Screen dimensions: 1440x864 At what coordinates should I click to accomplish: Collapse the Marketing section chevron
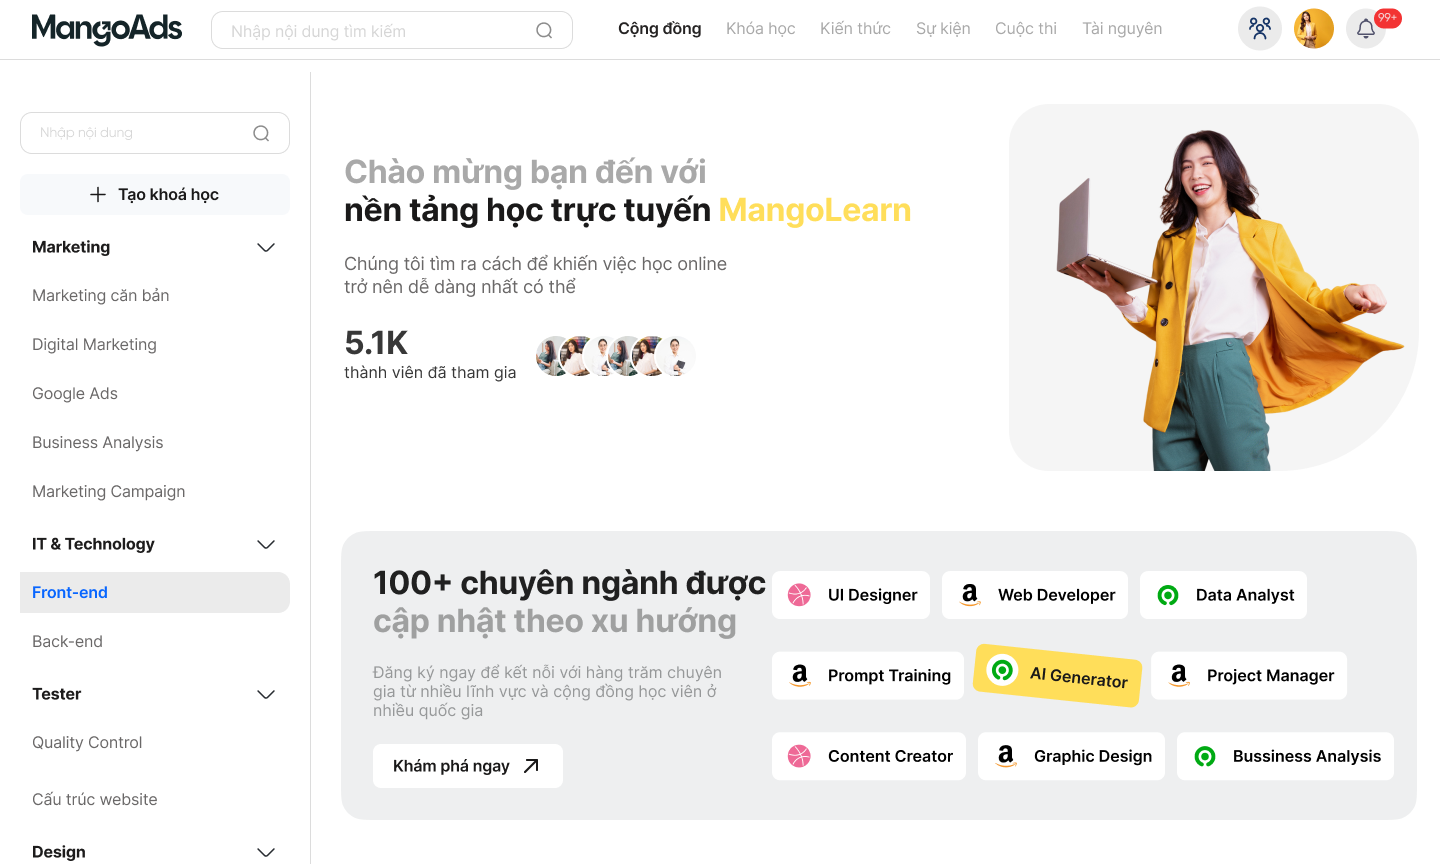[x=266, y=248]
